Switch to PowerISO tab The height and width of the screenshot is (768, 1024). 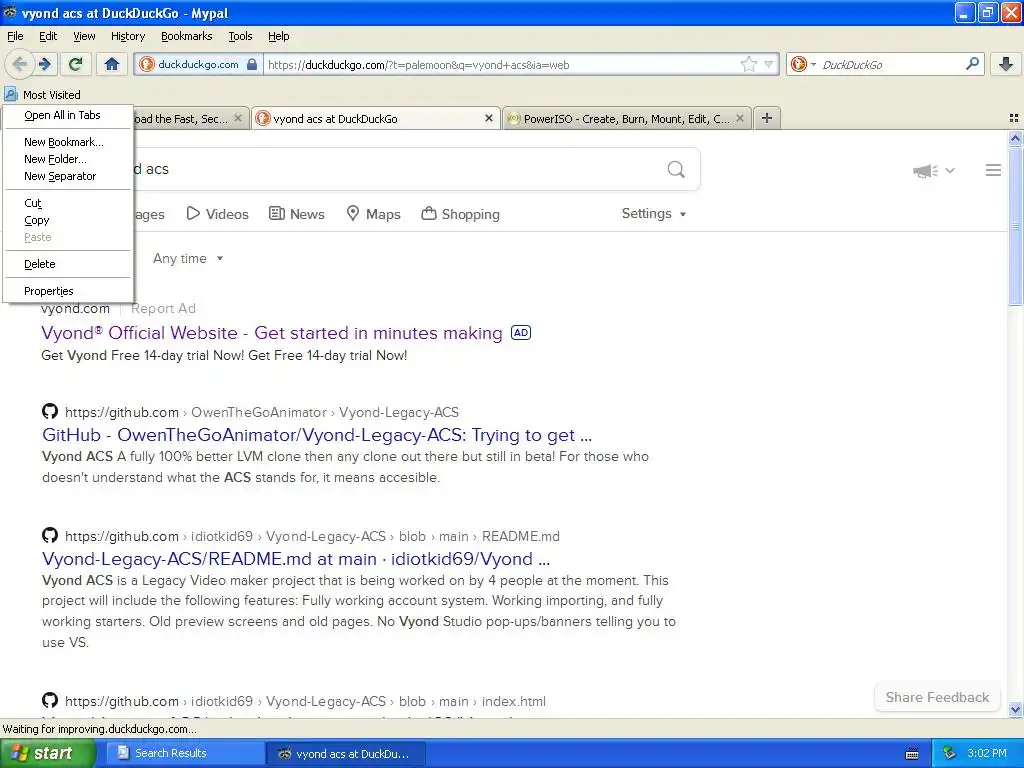[x=626, y=118]
